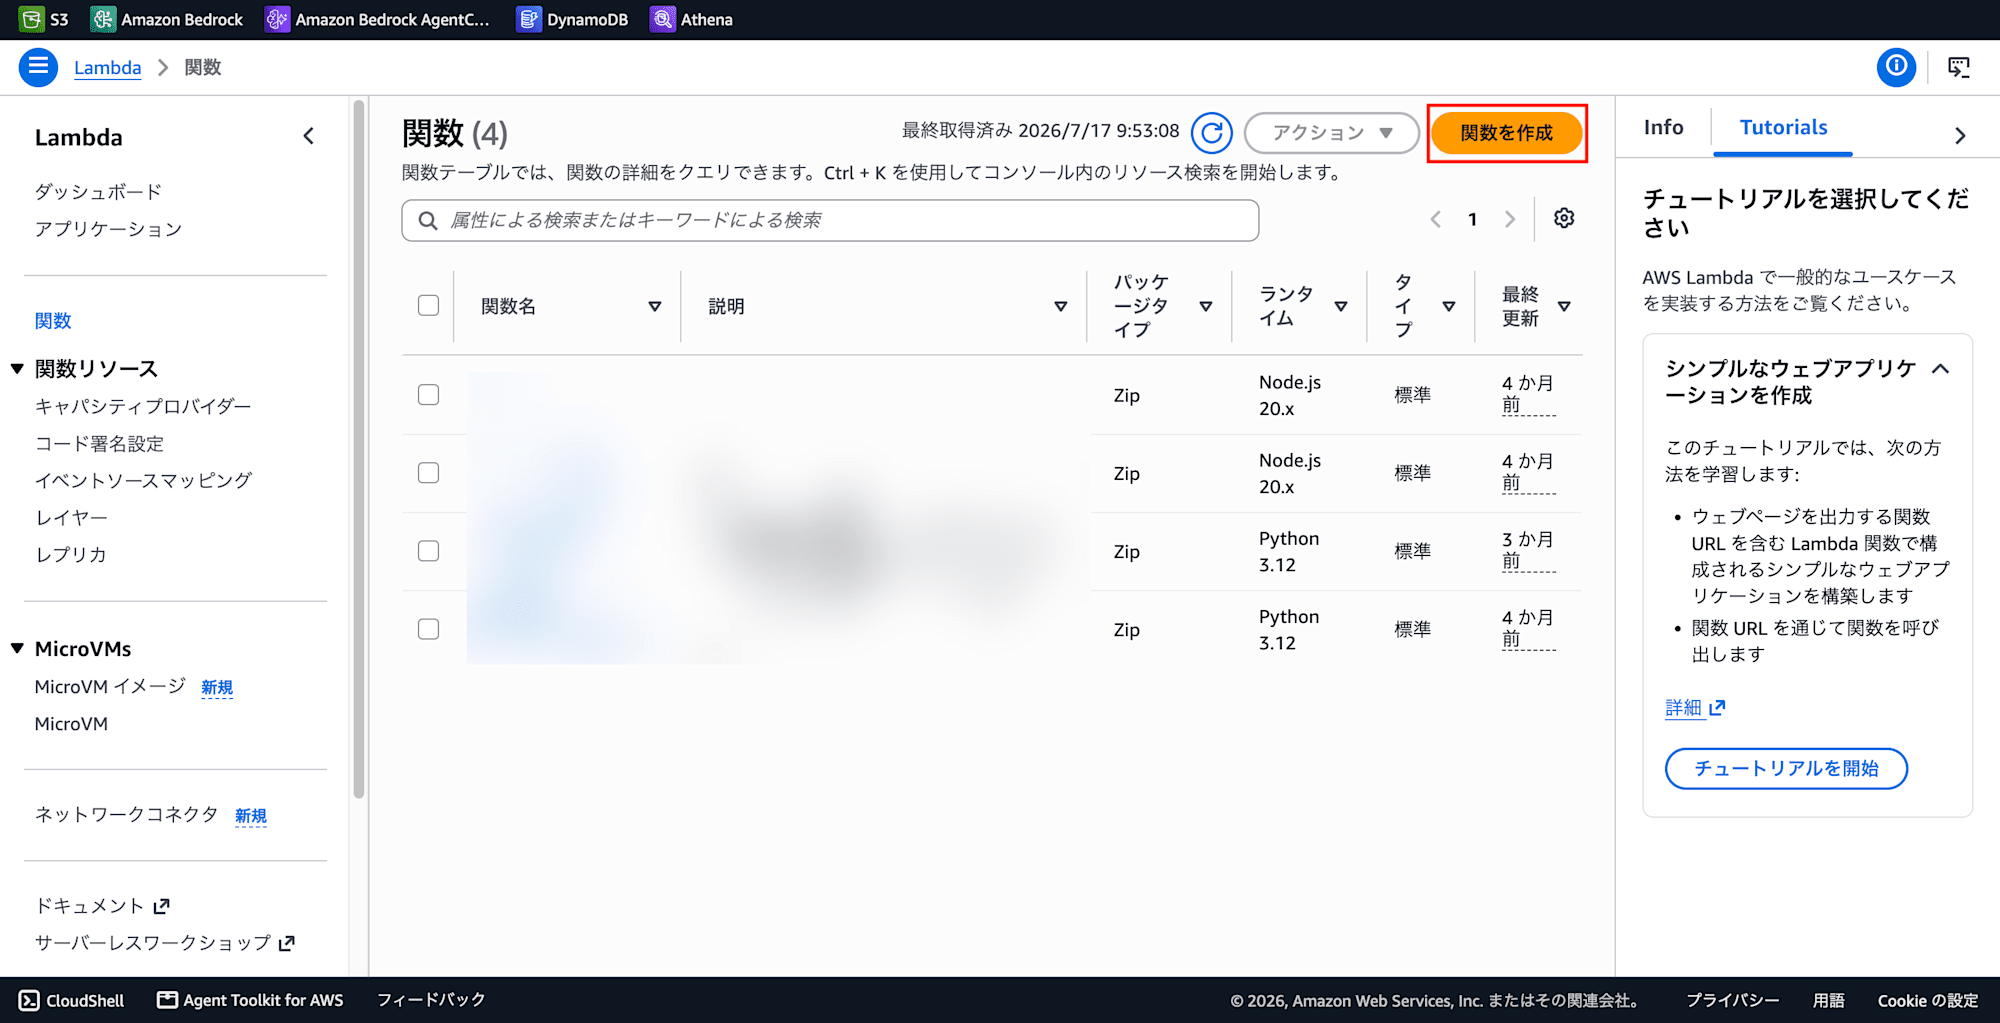Click 最終更新 '3 か月前' timestamp
2000x1023 pixels.
coord(1528,551)
